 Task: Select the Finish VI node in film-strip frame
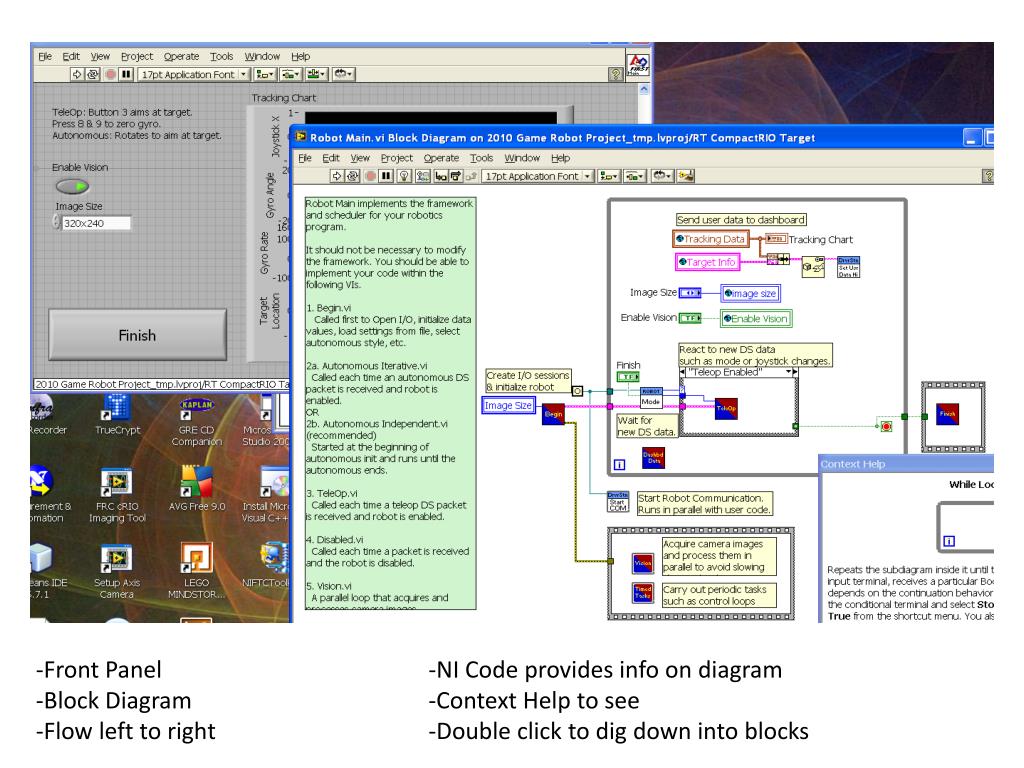point(948,413)
